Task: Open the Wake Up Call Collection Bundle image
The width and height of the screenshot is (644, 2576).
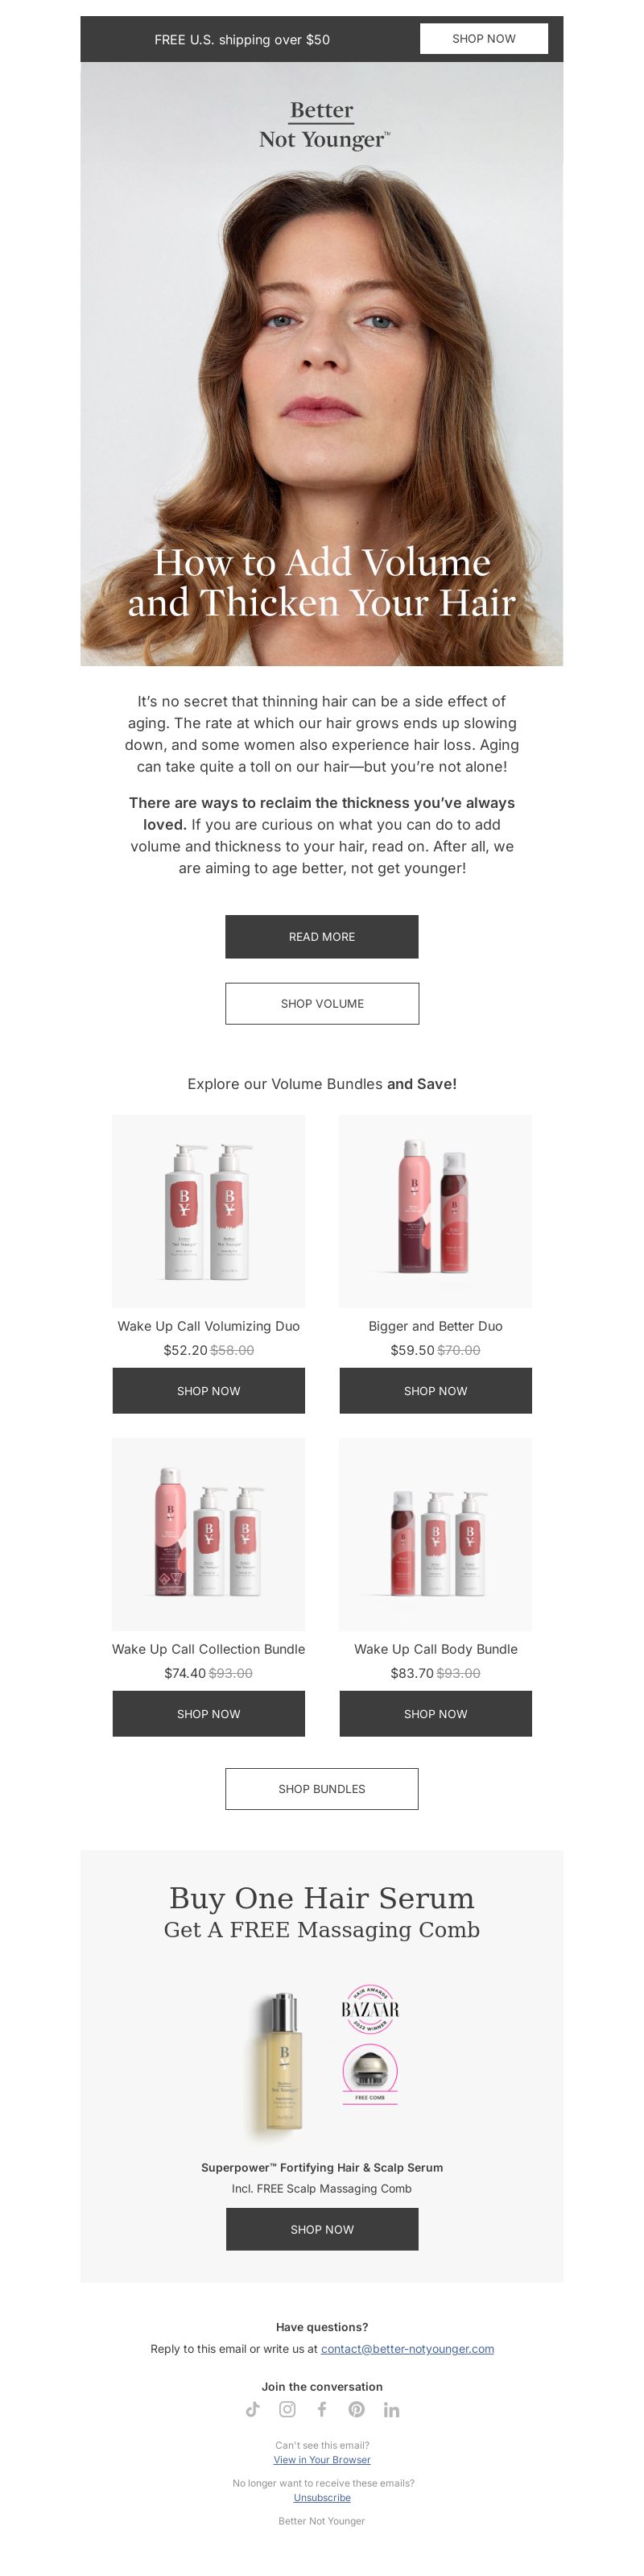Action: click(x=209, y=1535)
